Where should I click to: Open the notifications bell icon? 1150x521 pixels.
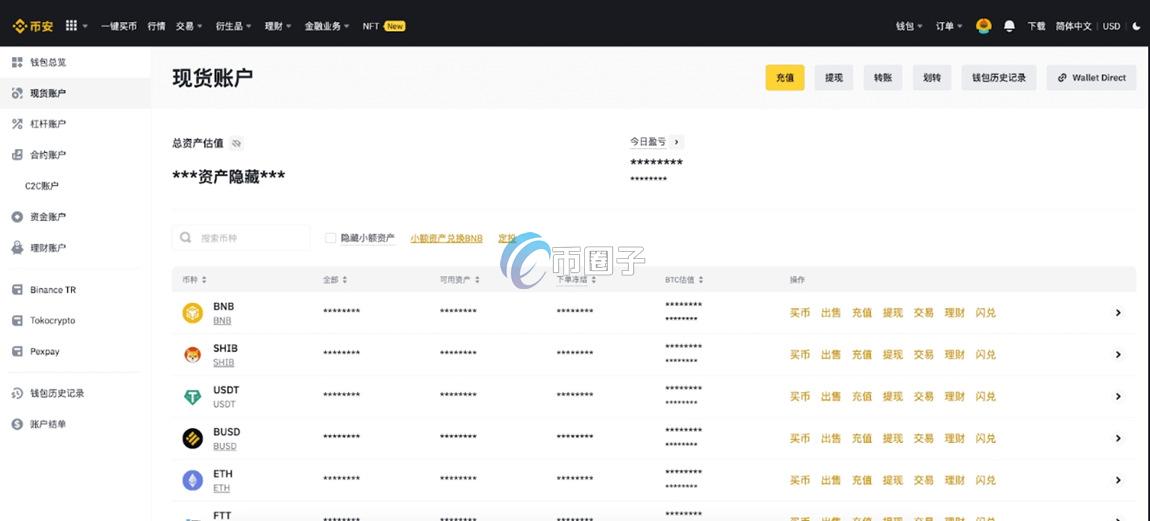coord(1010,26)
